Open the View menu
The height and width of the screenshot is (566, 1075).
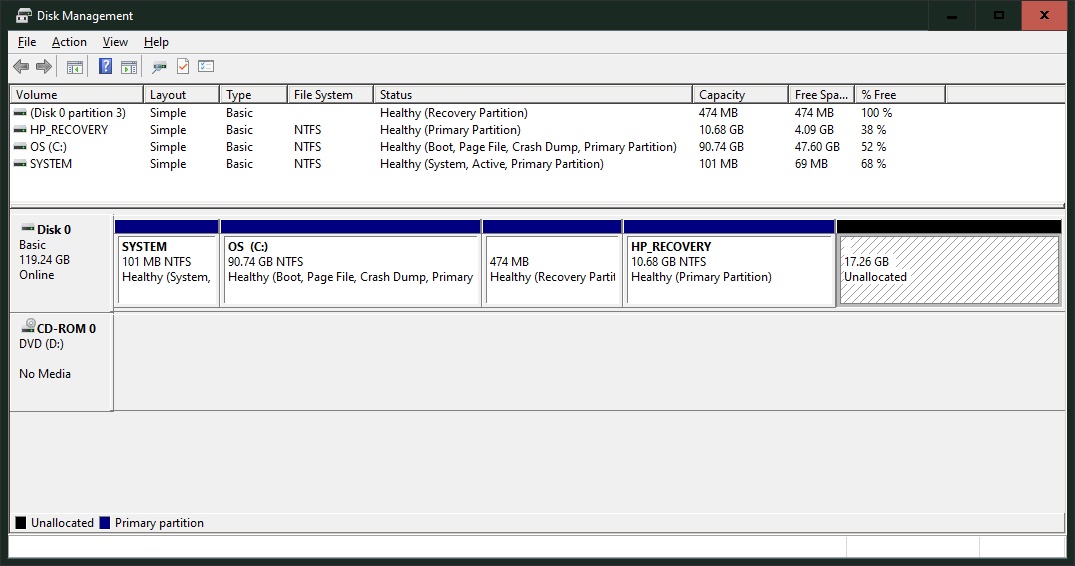(x=115, y=42)
